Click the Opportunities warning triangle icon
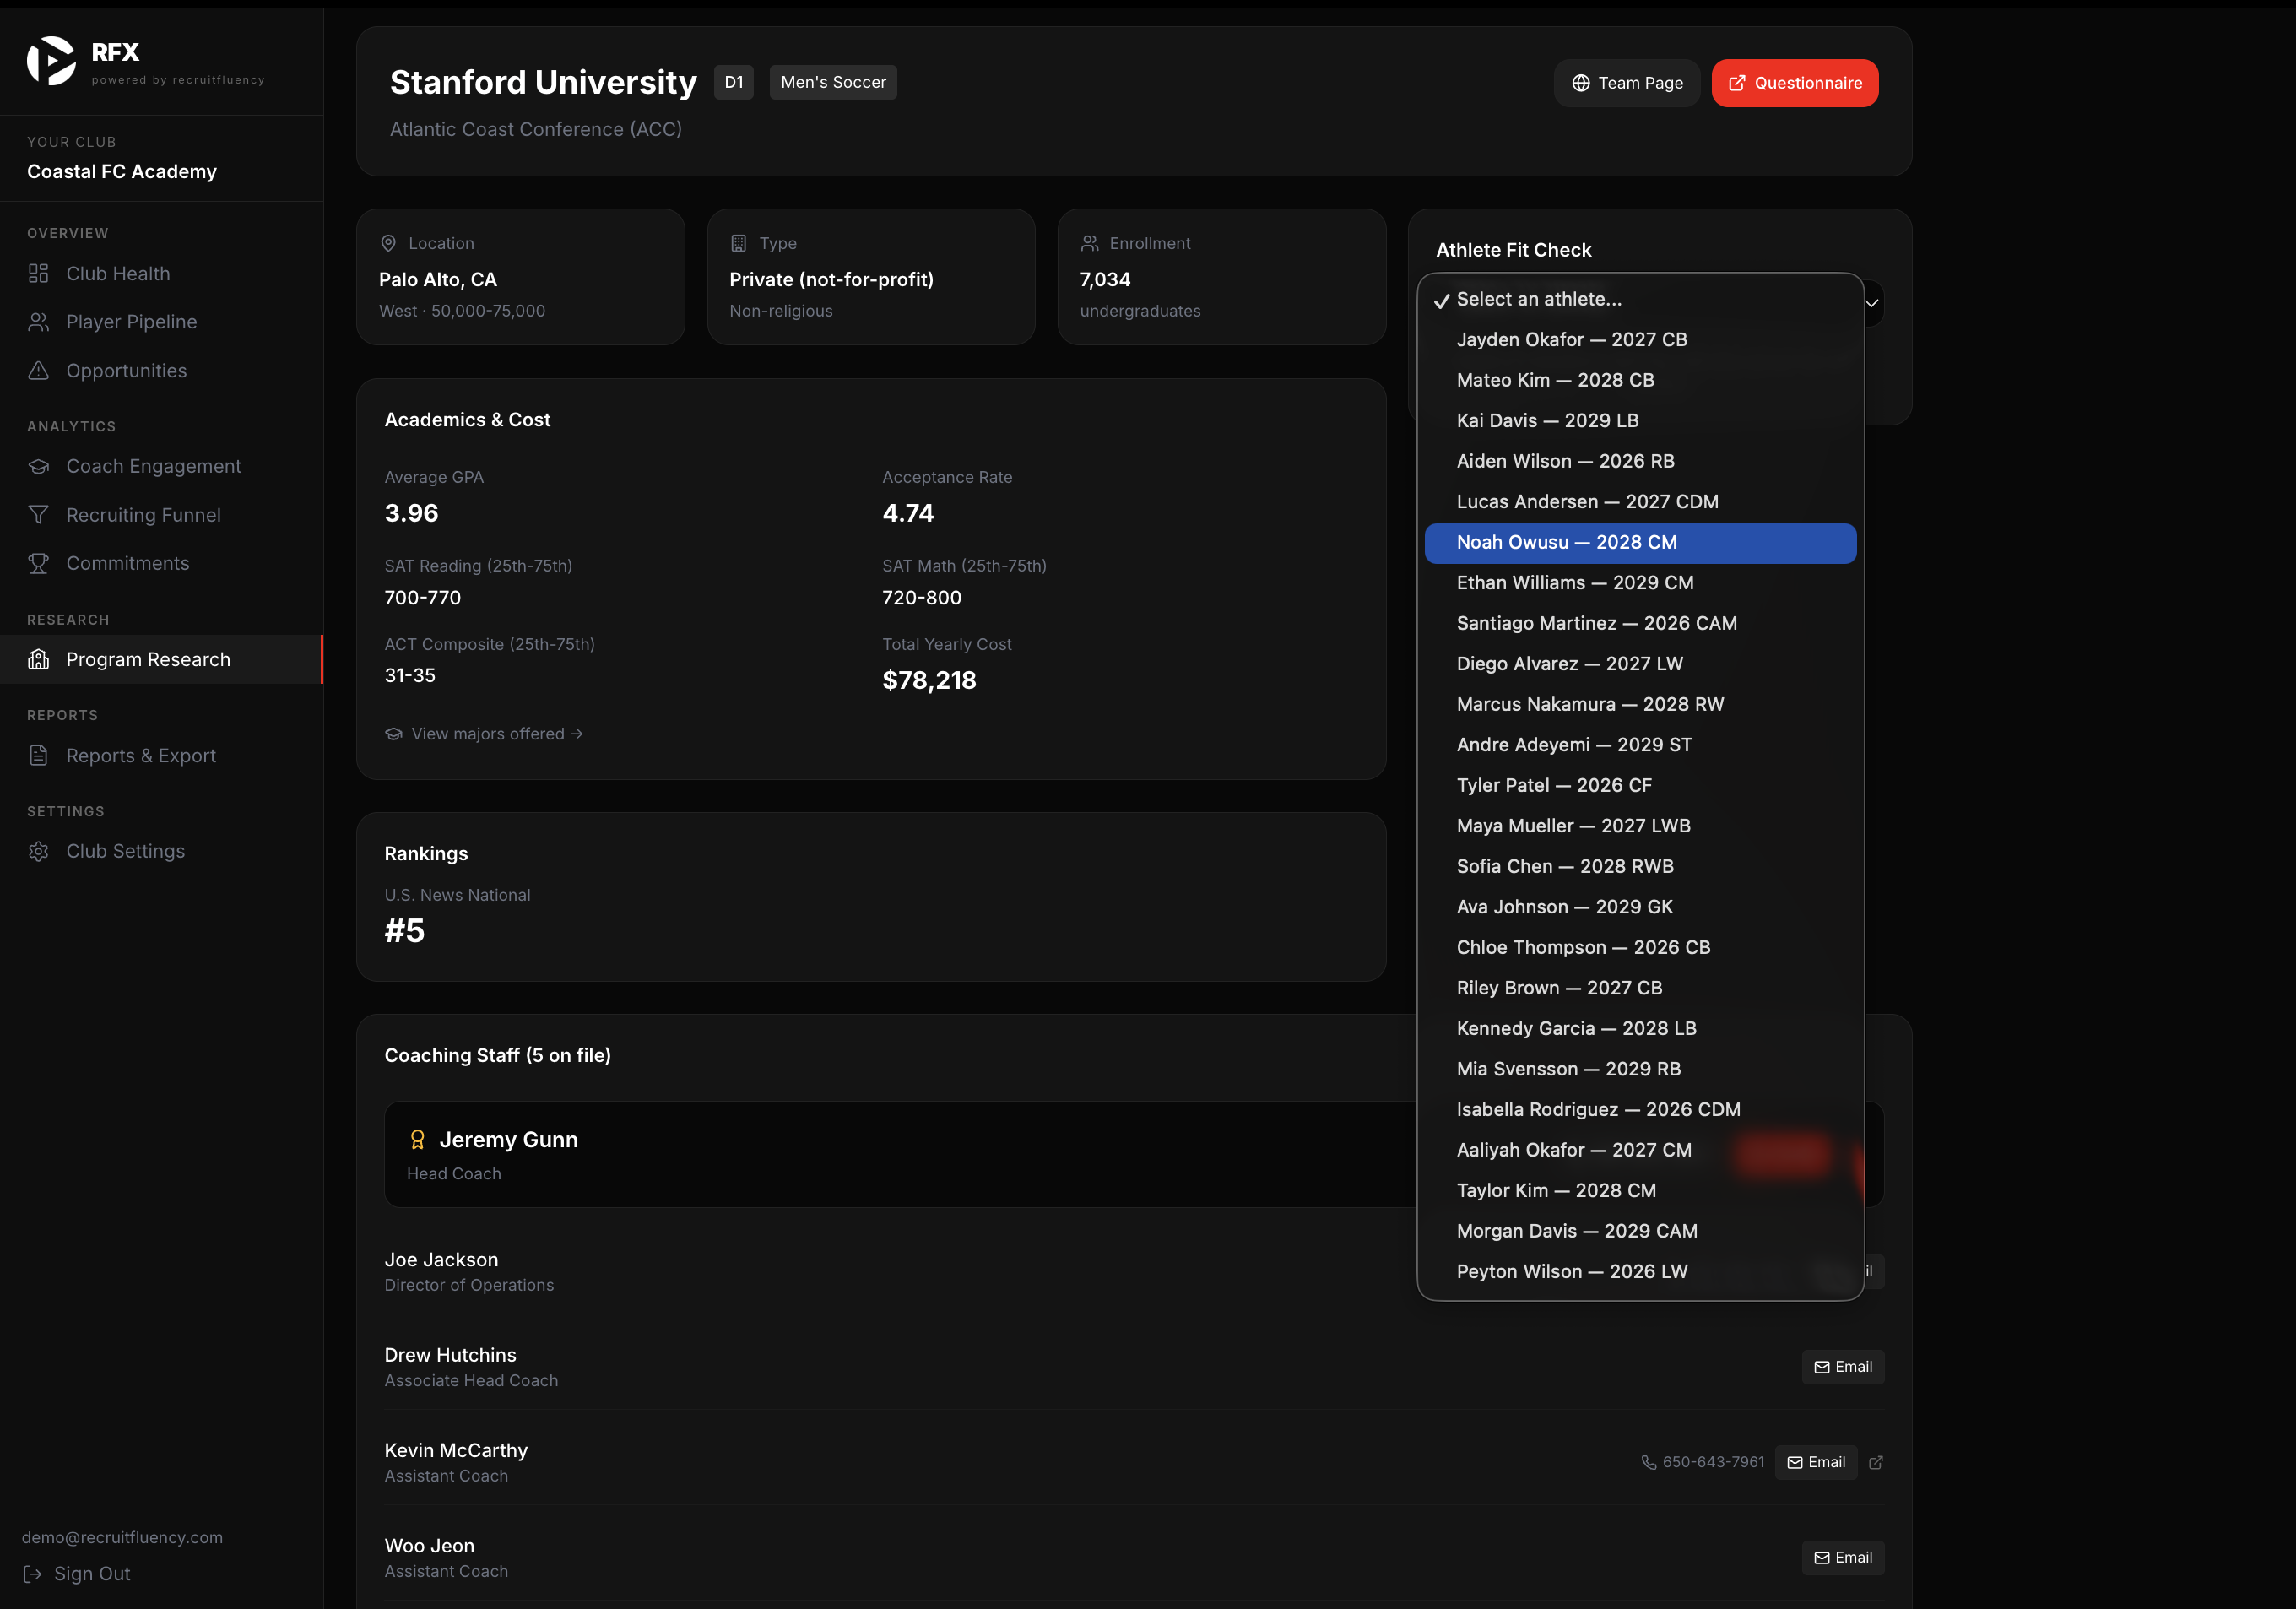This screenshot has width=2296, height=1609. [39, 370]
